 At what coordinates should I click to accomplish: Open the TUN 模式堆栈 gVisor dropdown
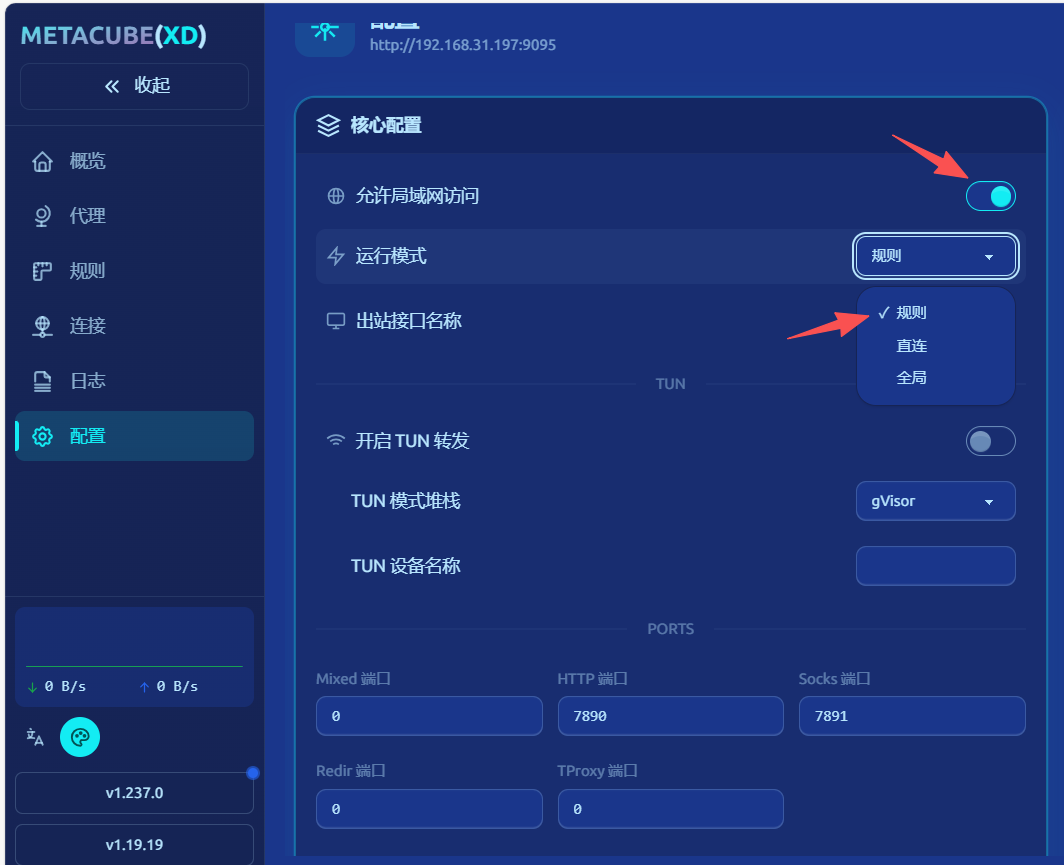click(x=935, y=501)
